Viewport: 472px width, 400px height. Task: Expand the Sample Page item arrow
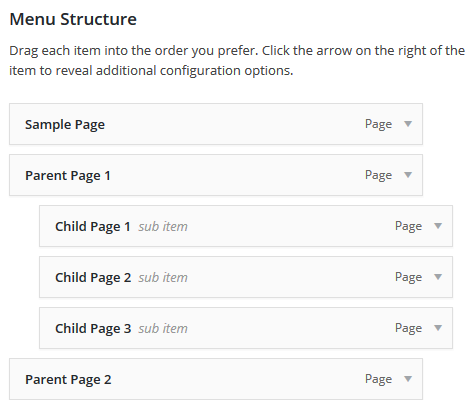point(408,124)
